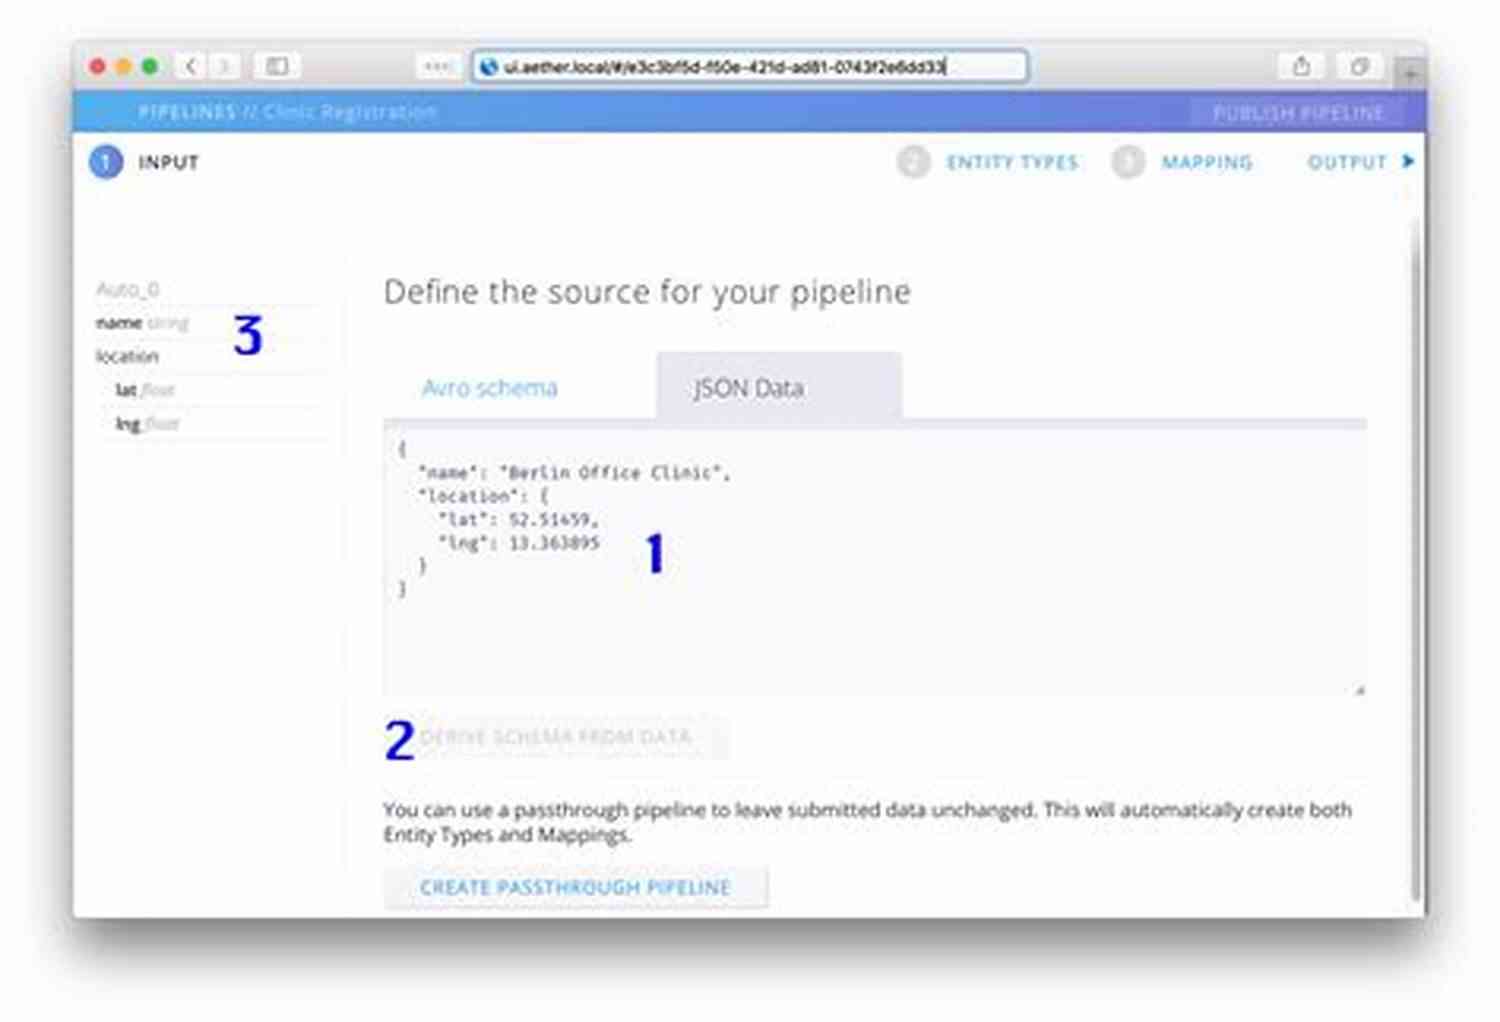Show all tabs overview icon
This screenshot has height=1022, width=1500.
point(1359,66)
